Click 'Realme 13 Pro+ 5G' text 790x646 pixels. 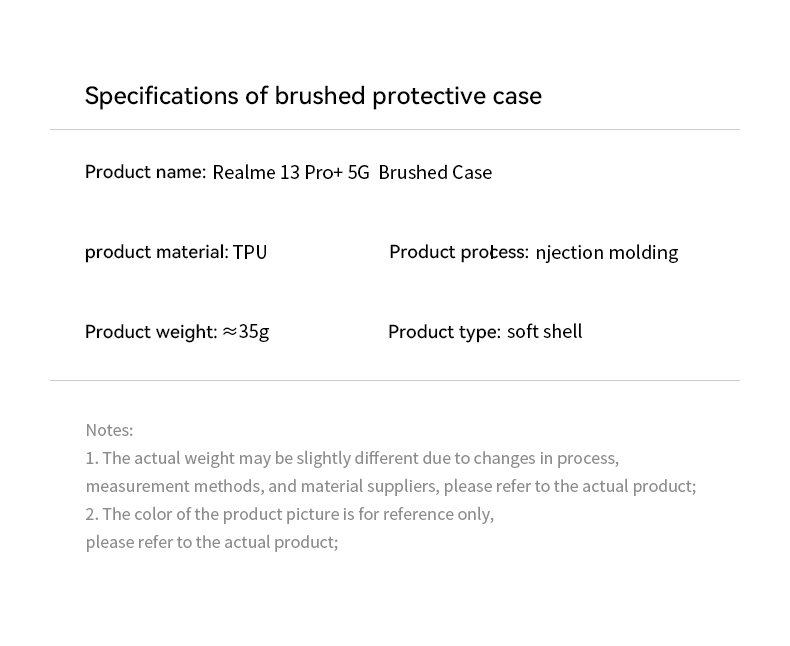coord(291,172)
